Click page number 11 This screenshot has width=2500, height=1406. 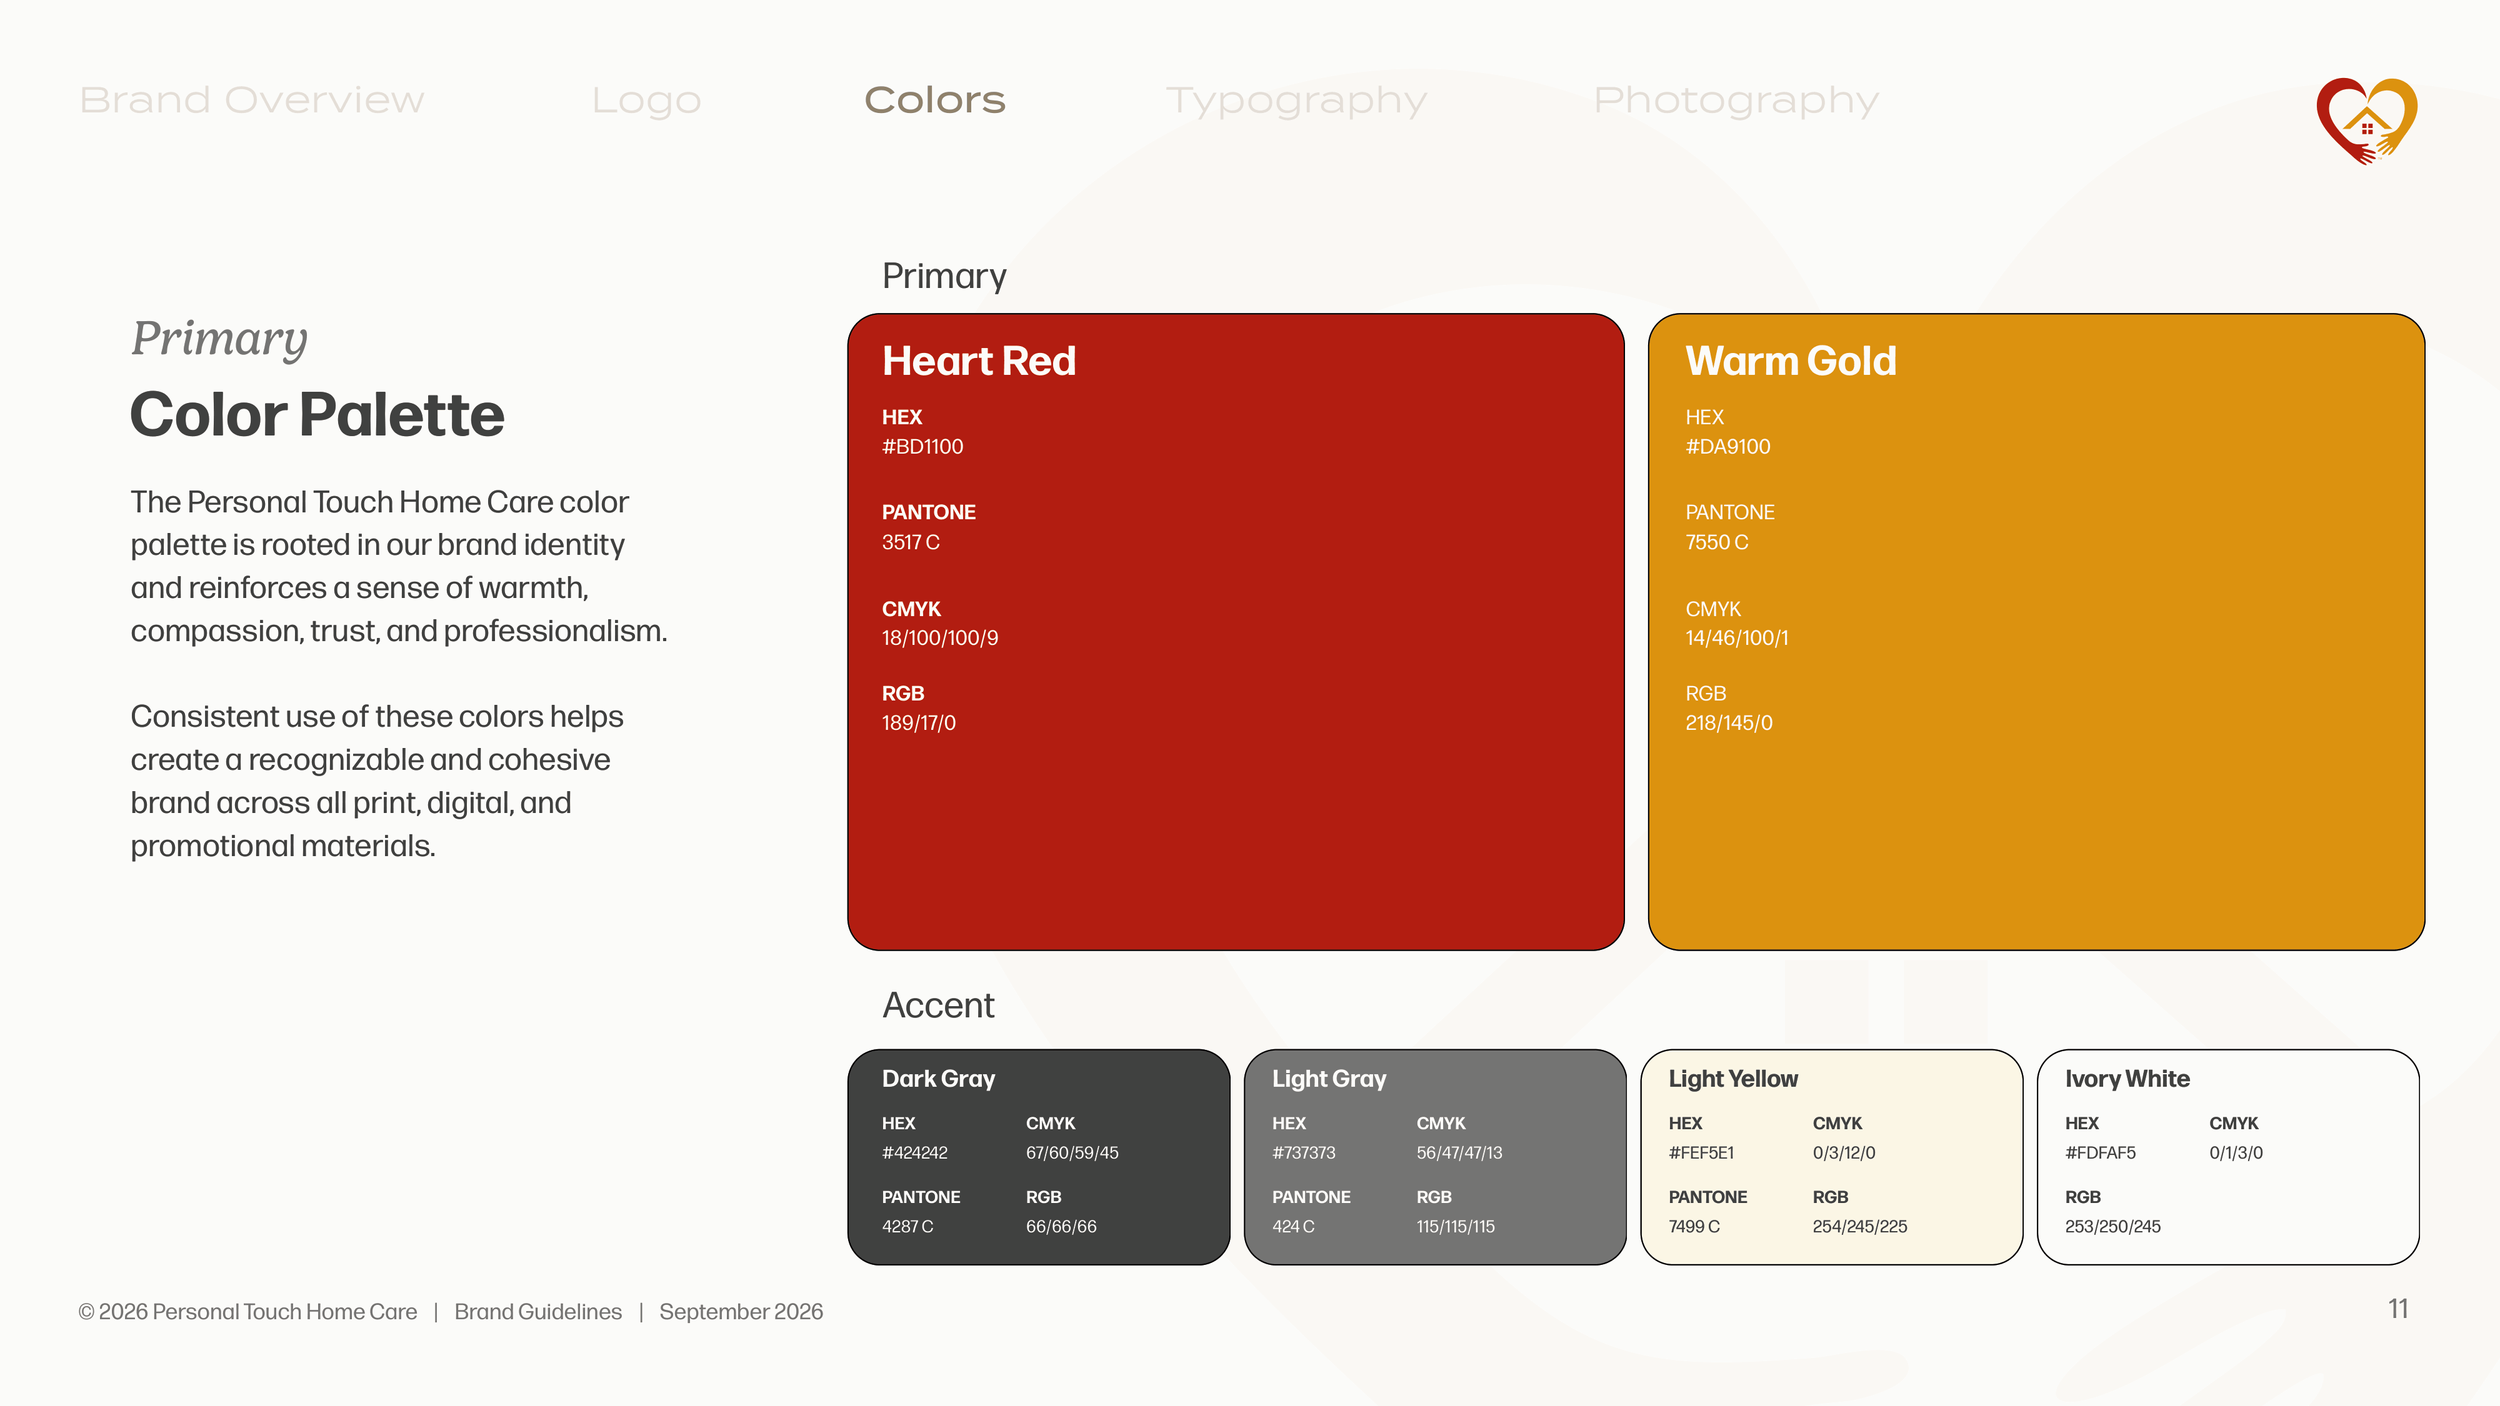(x=2398, y=1309)
